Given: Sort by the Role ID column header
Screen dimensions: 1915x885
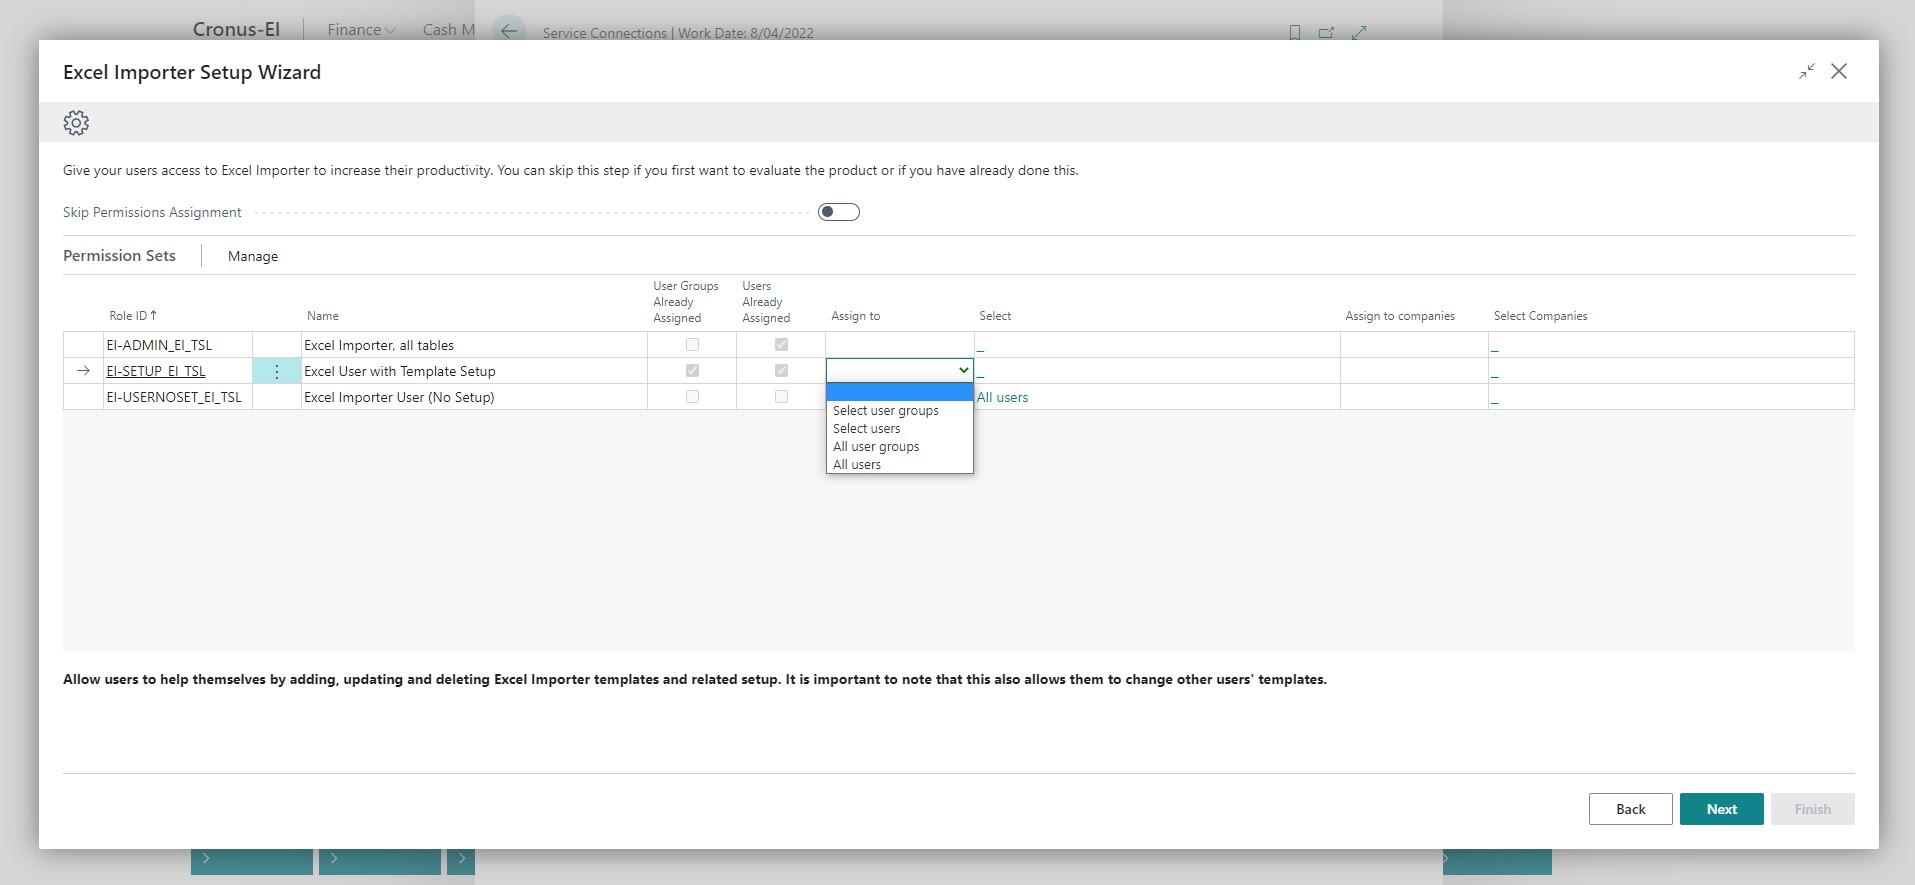Looking at the screenshot, I should (x=133, y=316).
